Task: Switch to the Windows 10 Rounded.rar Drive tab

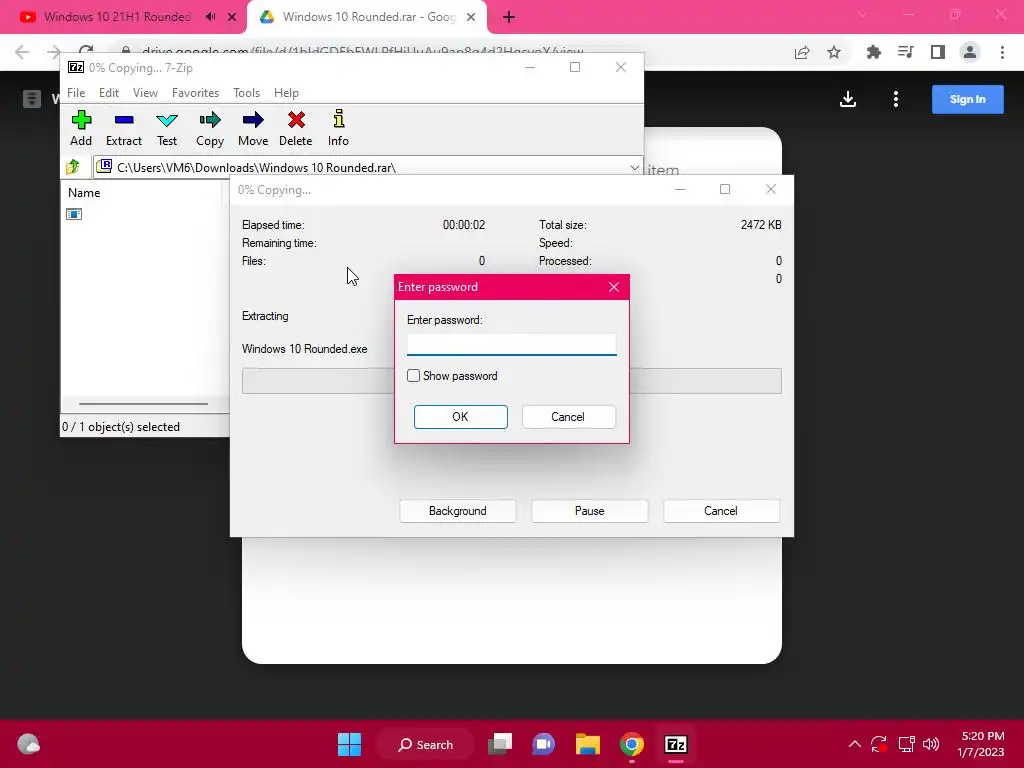Action: pos(367,17)
